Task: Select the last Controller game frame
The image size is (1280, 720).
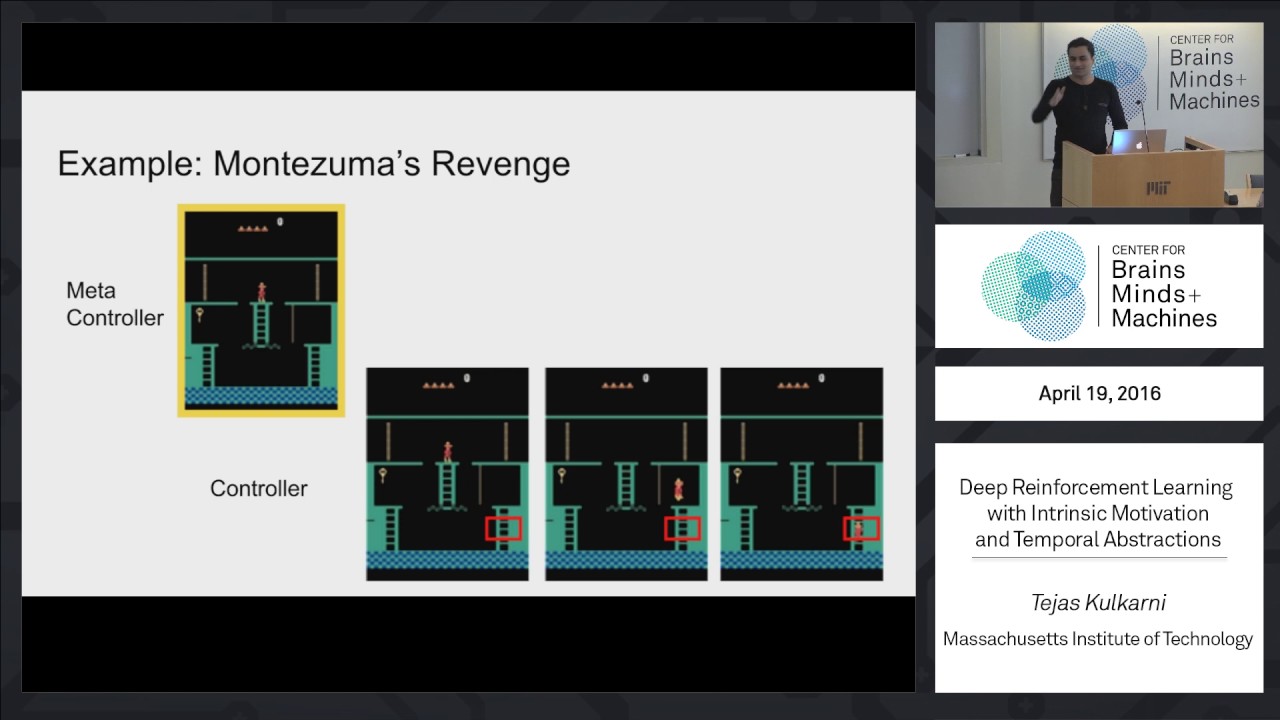Action: tap(802, 474)
